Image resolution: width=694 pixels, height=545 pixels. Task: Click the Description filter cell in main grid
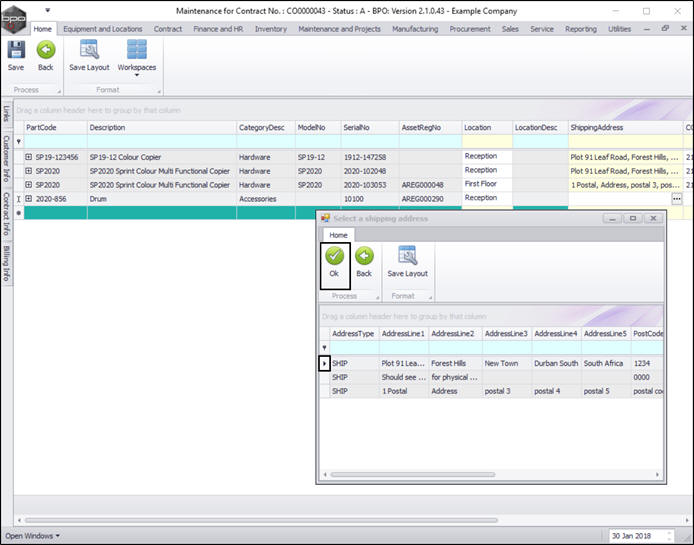click(162, 142)
